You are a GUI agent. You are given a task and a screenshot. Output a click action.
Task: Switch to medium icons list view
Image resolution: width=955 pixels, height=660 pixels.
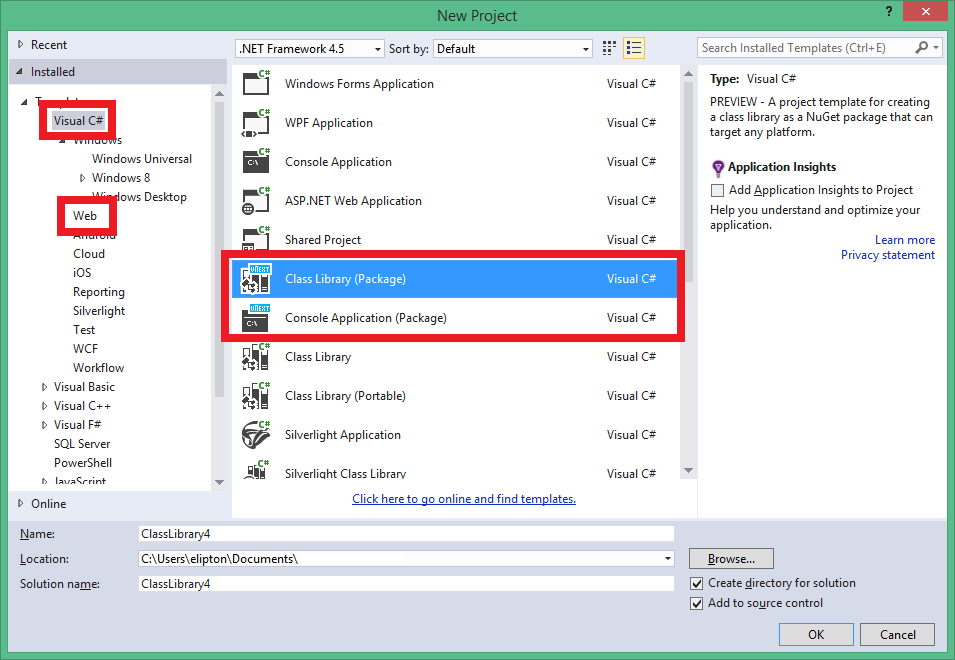coord(634,48)
